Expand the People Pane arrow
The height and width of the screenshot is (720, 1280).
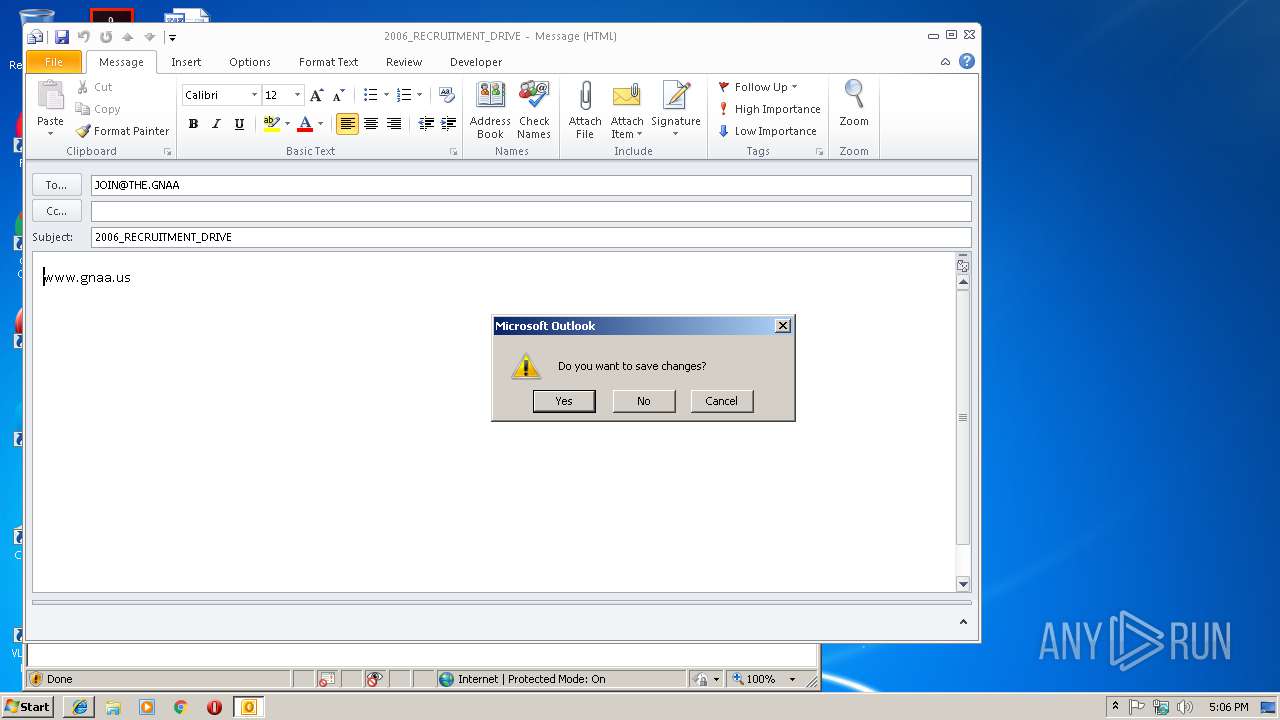pos(963,622)
